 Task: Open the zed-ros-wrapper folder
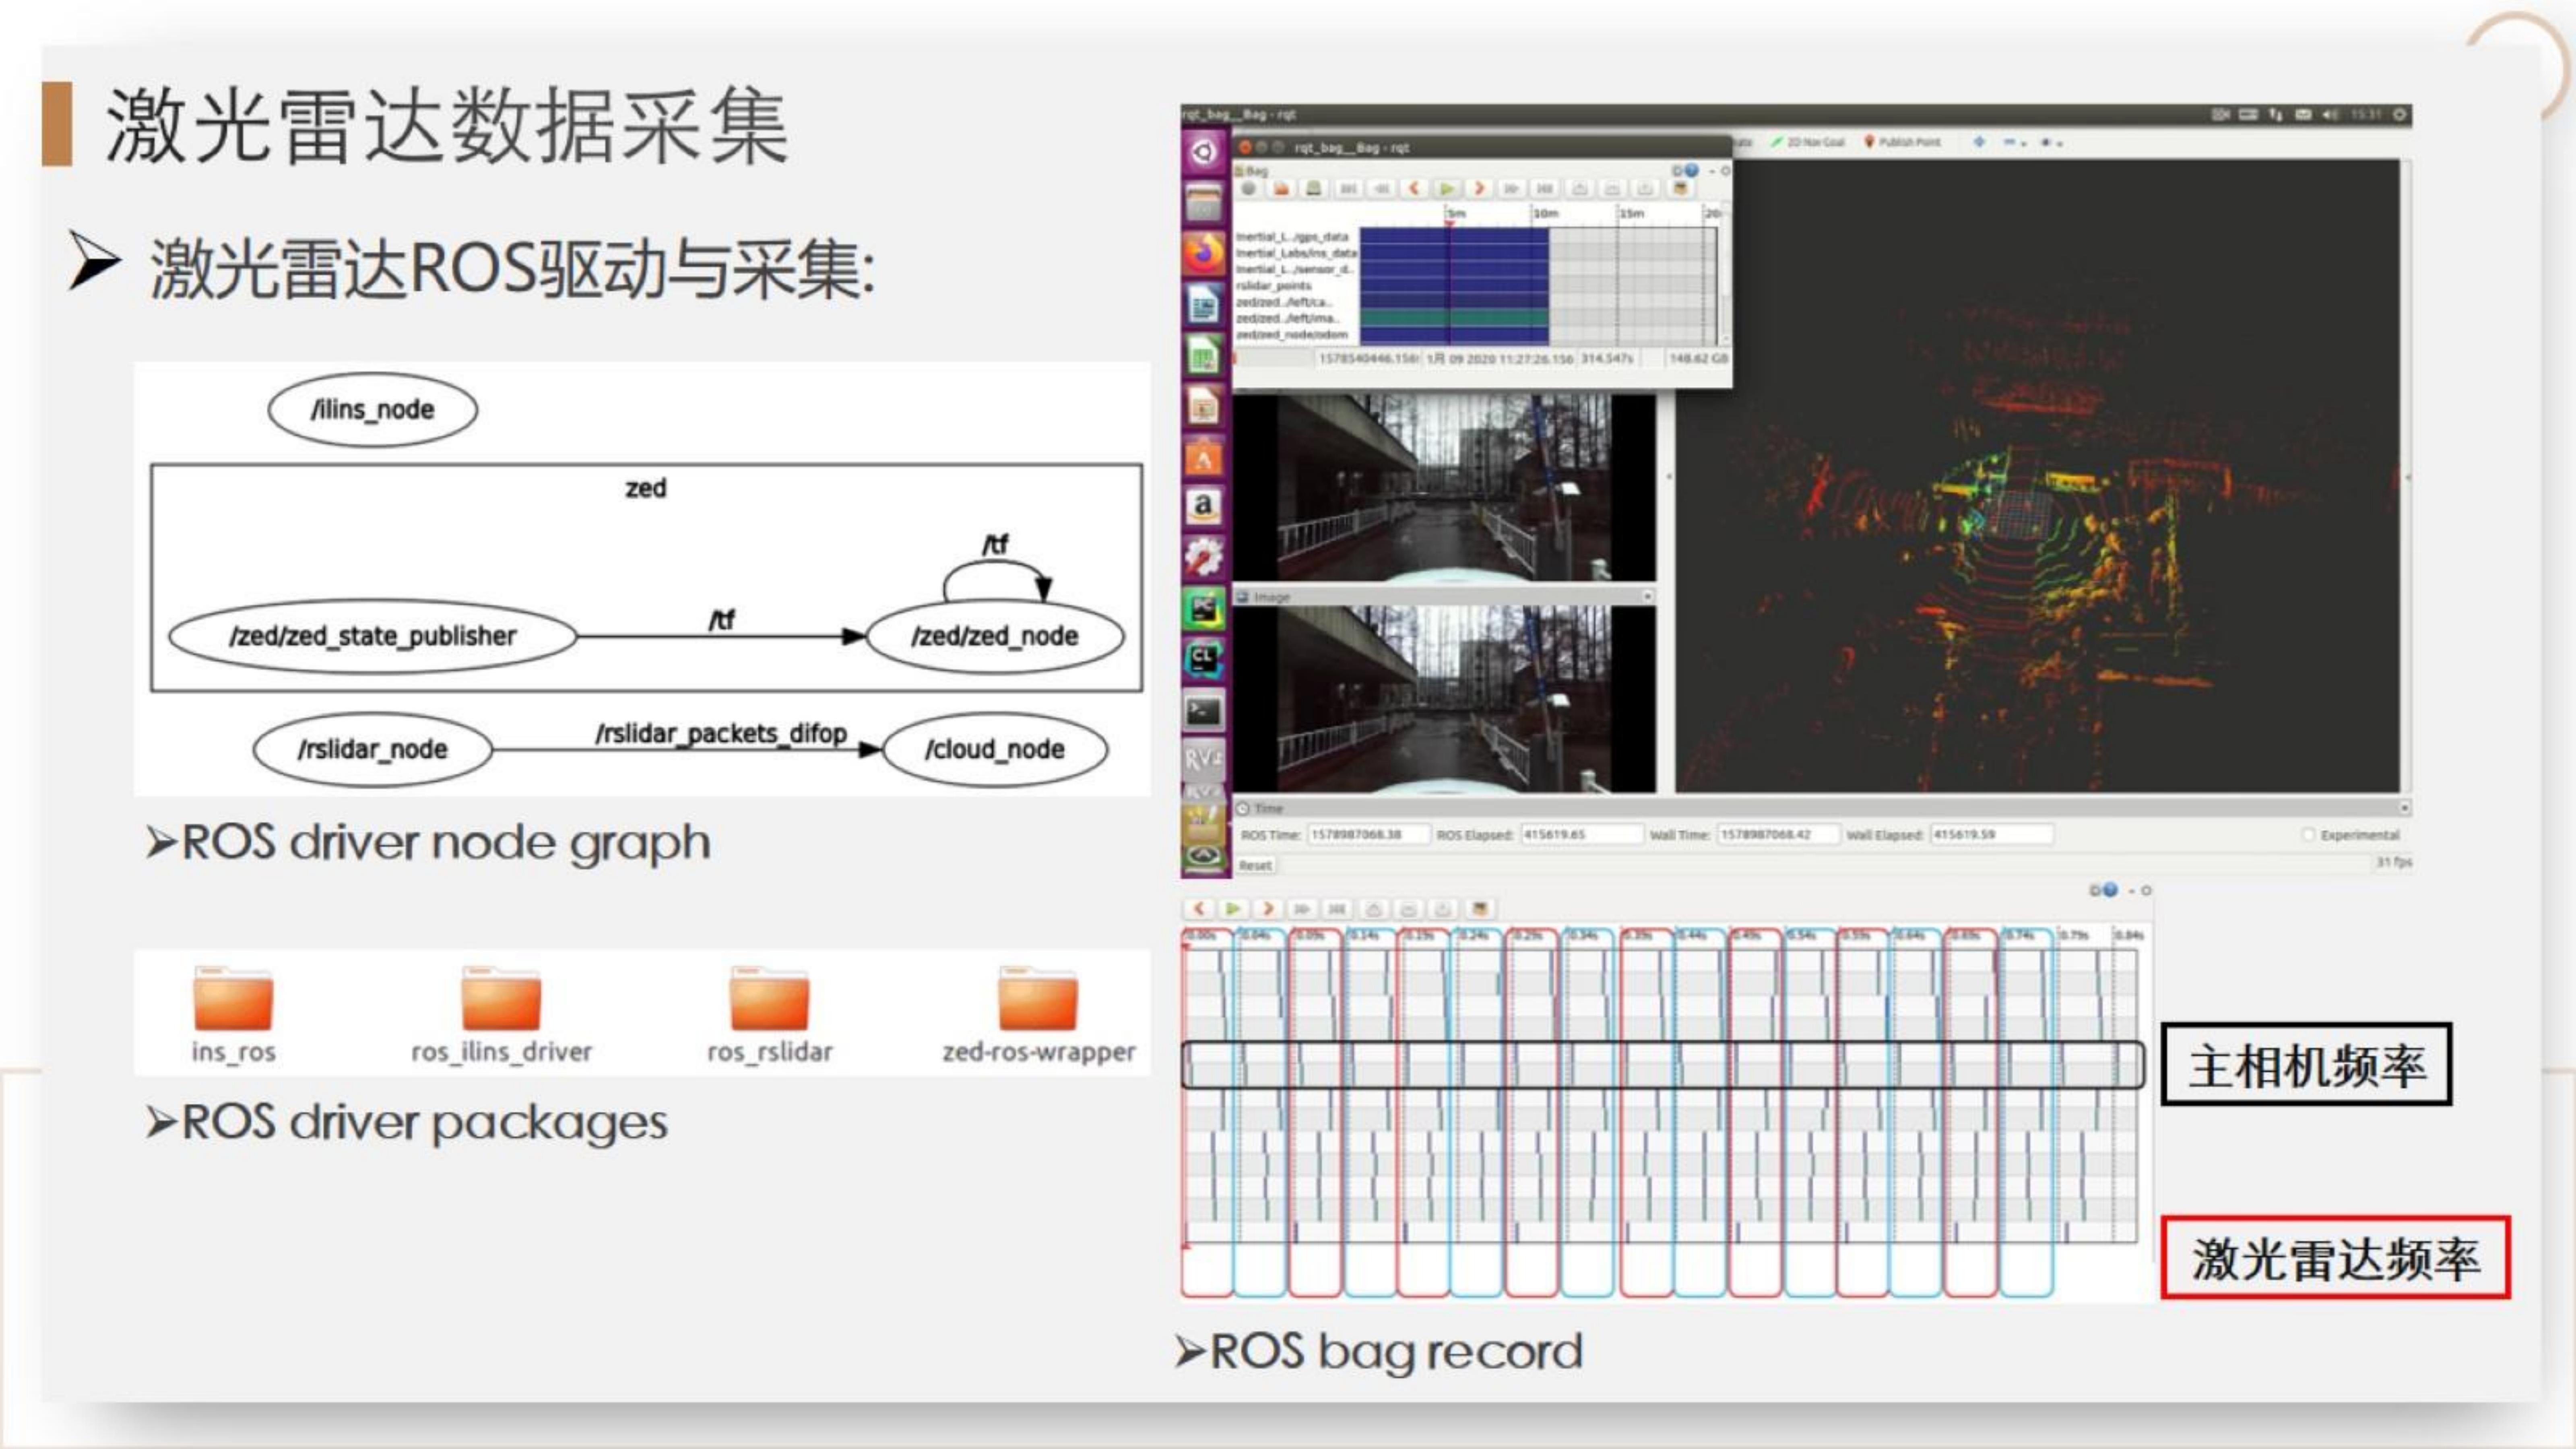pos(1039,1014)
